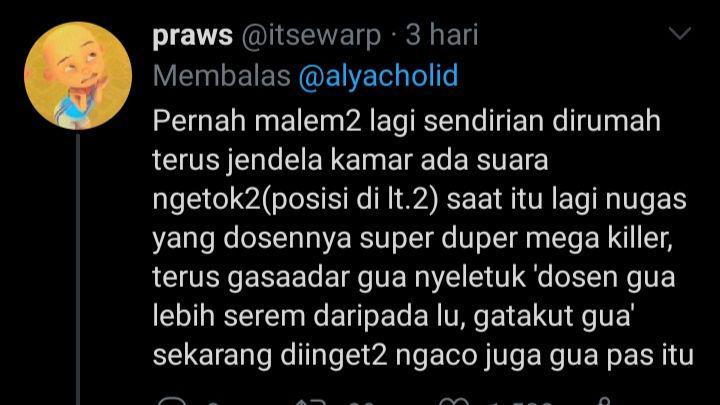View the like count next to the heart
The width and height of the screenshot is (720, 405).
tap(520, 403)
